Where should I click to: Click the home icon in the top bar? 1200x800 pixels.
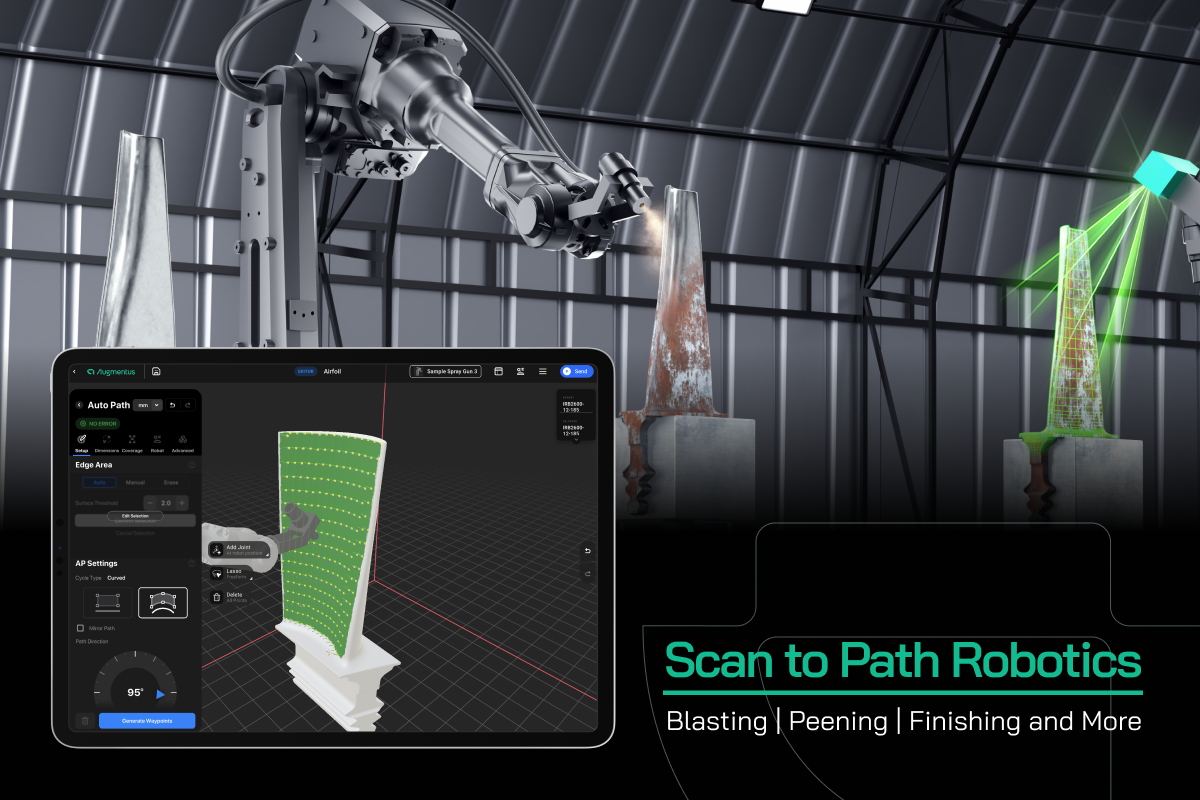coord(157,371)
